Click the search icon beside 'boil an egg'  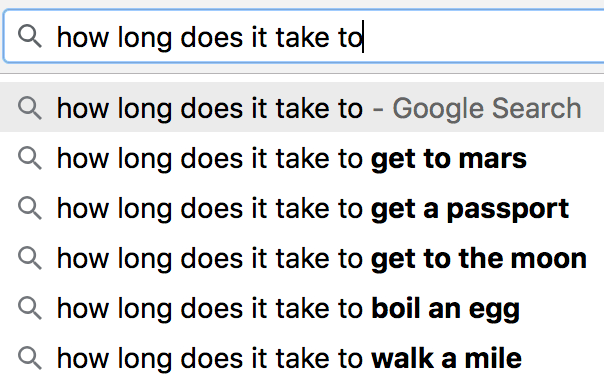coord(30,308)
